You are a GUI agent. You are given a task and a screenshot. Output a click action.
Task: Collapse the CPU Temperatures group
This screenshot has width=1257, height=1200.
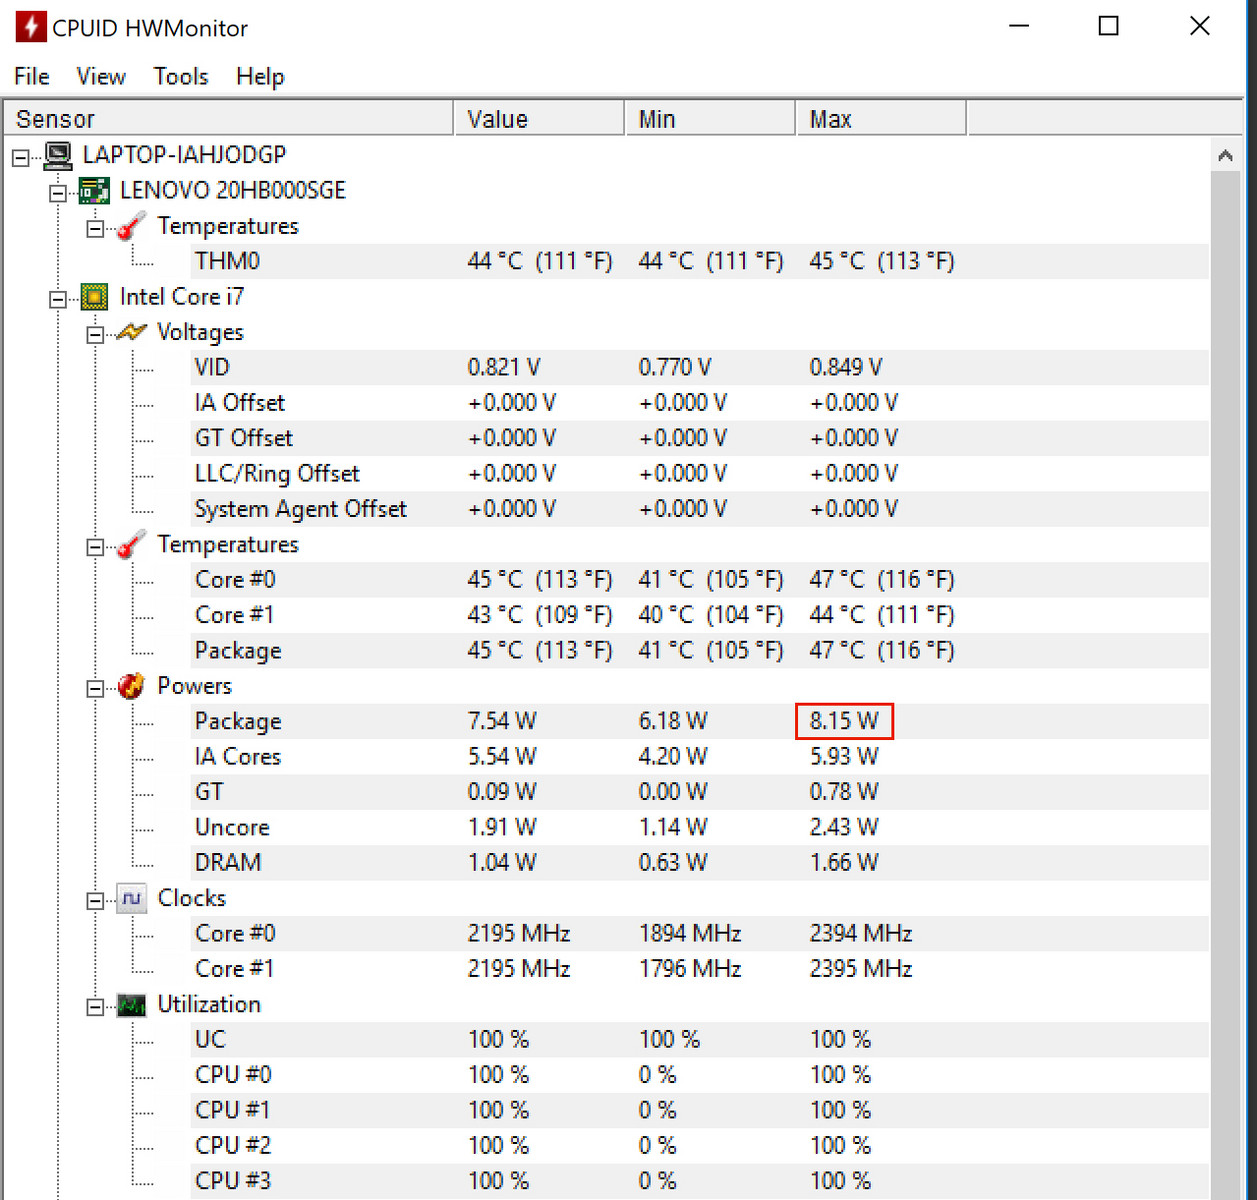click(95, 547)
